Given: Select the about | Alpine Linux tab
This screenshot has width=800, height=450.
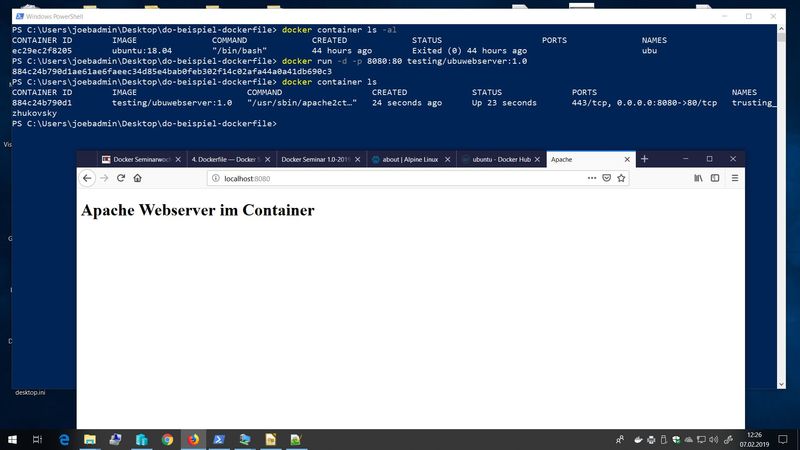Looking at the screenshot, I should (x=410, y=159).
